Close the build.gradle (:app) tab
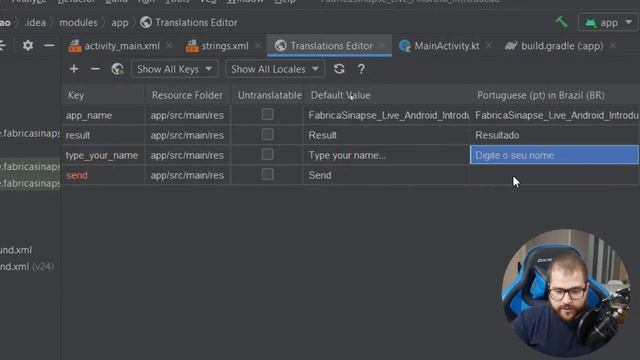This screenshot has height=360, width=640. (613, 46)
